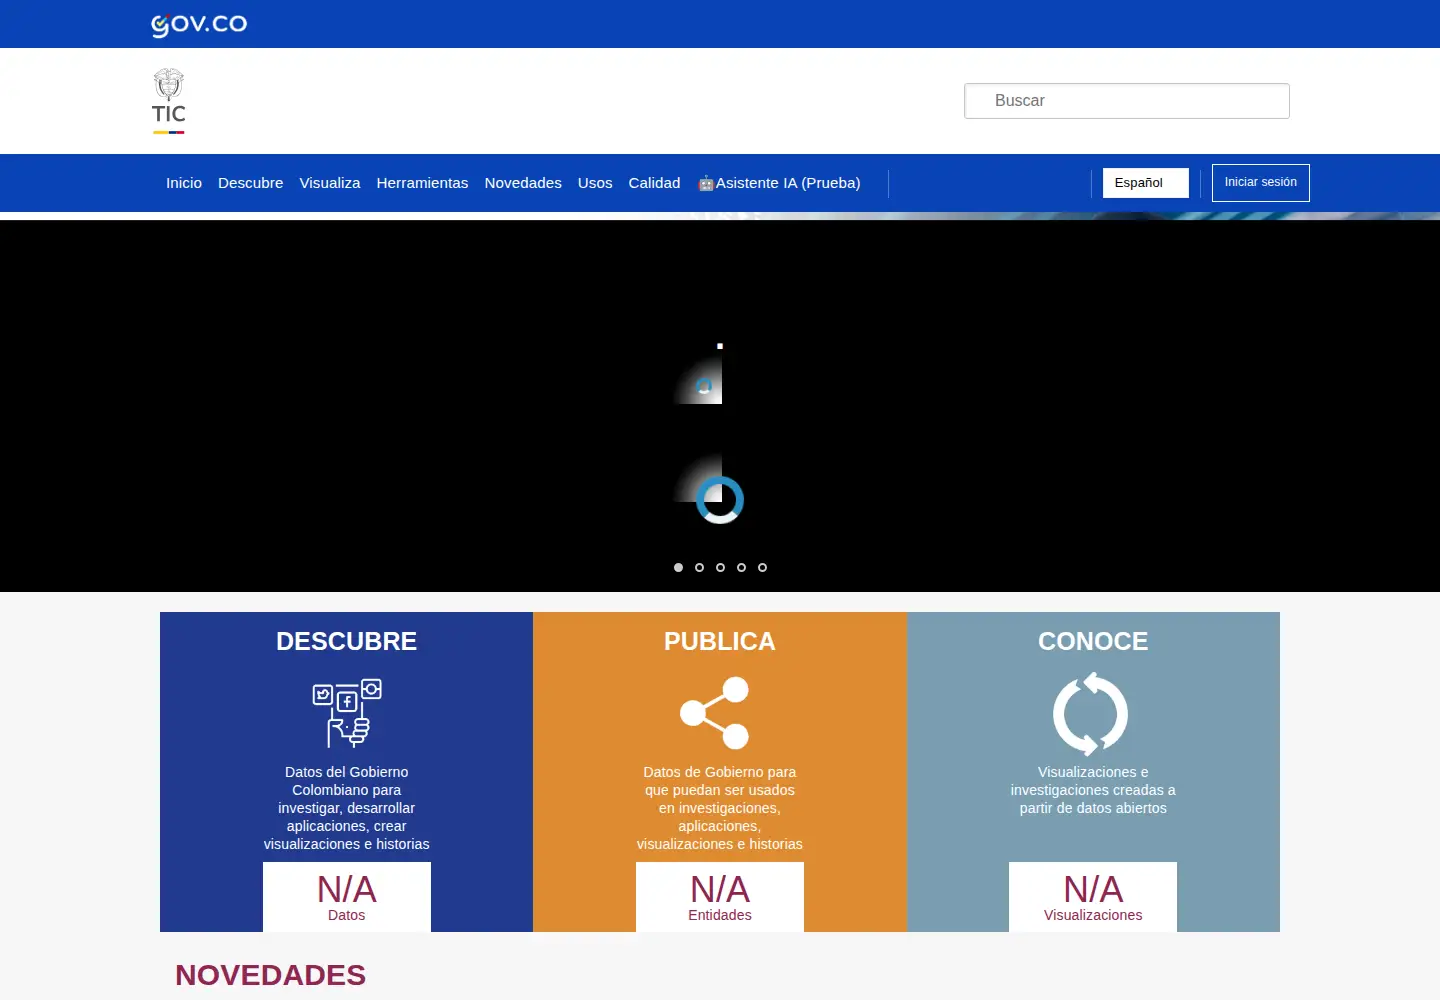
Task: Click the N/A Datos counter box
Action: (x=347, y=897)
